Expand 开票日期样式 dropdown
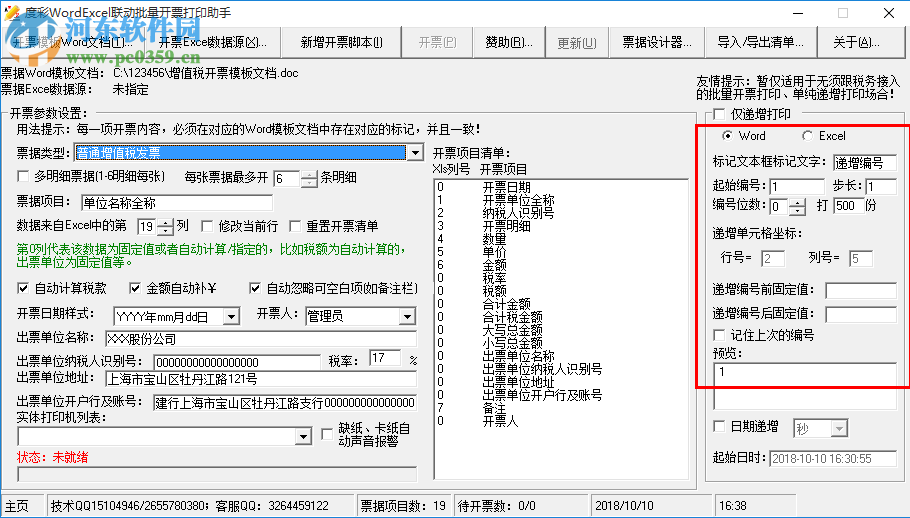This screenshot has width=910, height=518. (231, 316)
